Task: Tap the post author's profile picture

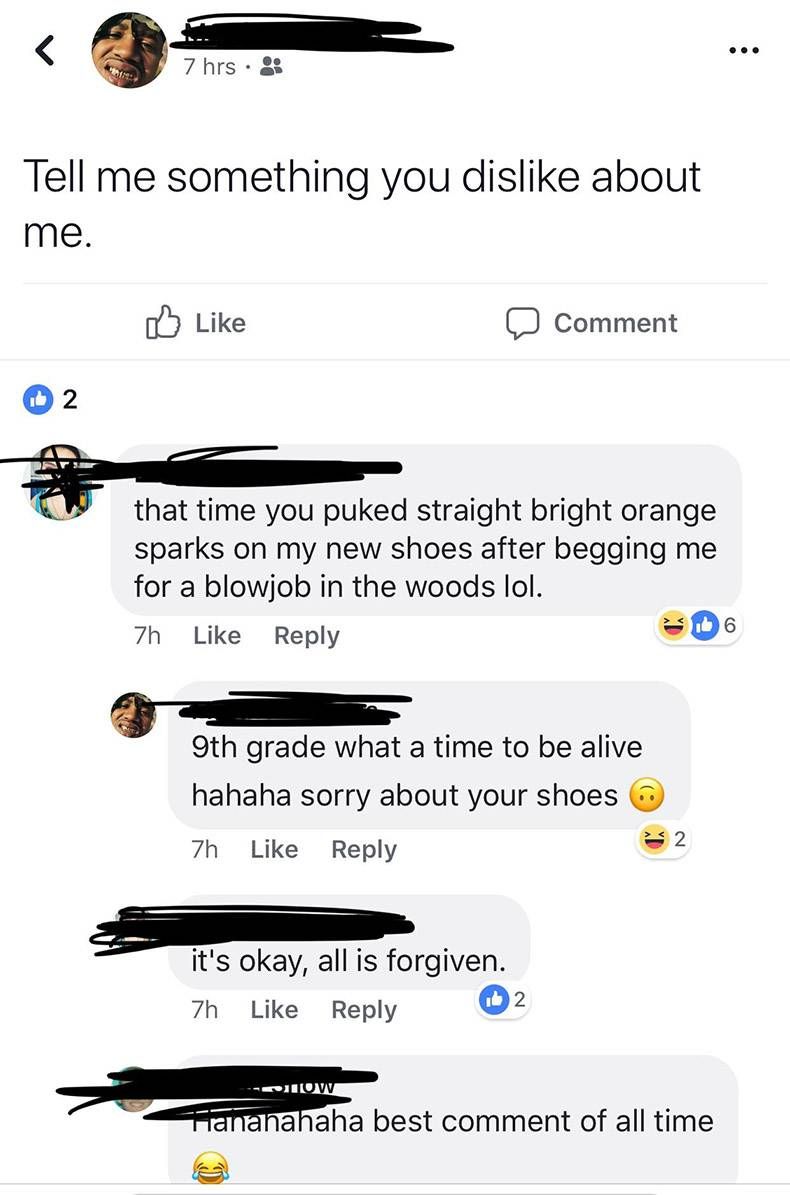Action: coord(130,50)
